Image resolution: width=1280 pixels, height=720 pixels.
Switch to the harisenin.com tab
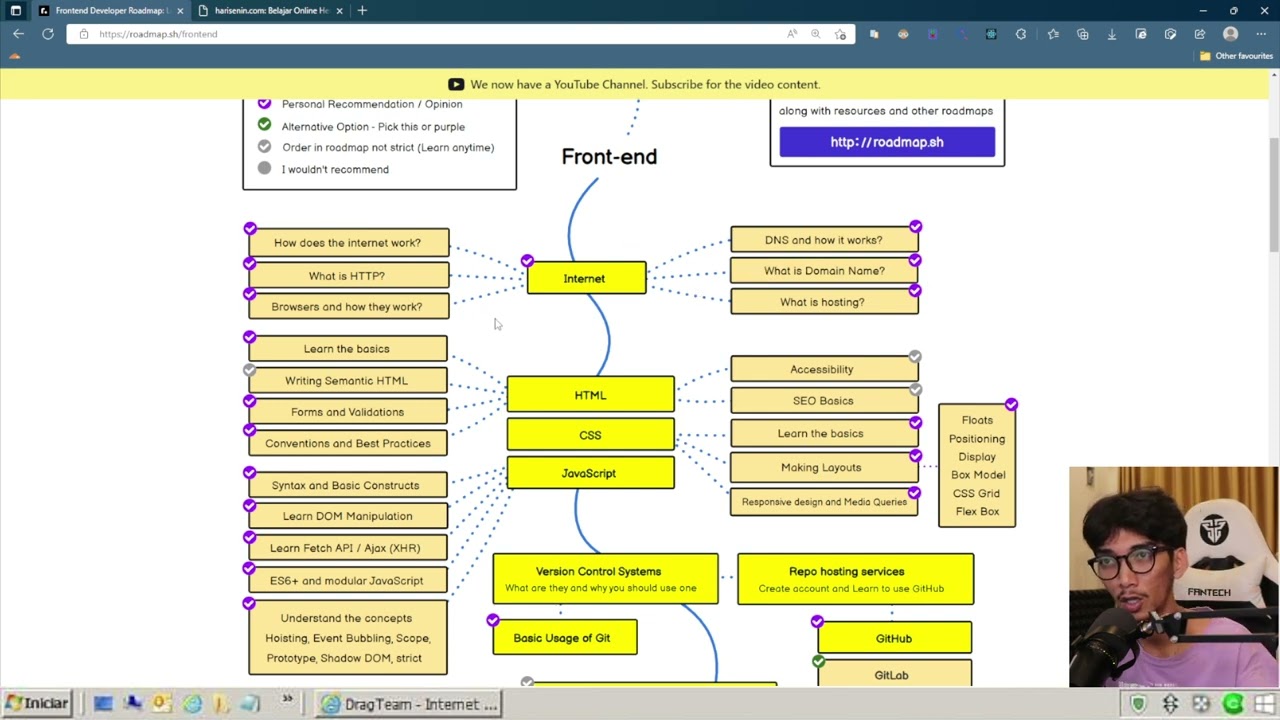coord(270,11)
